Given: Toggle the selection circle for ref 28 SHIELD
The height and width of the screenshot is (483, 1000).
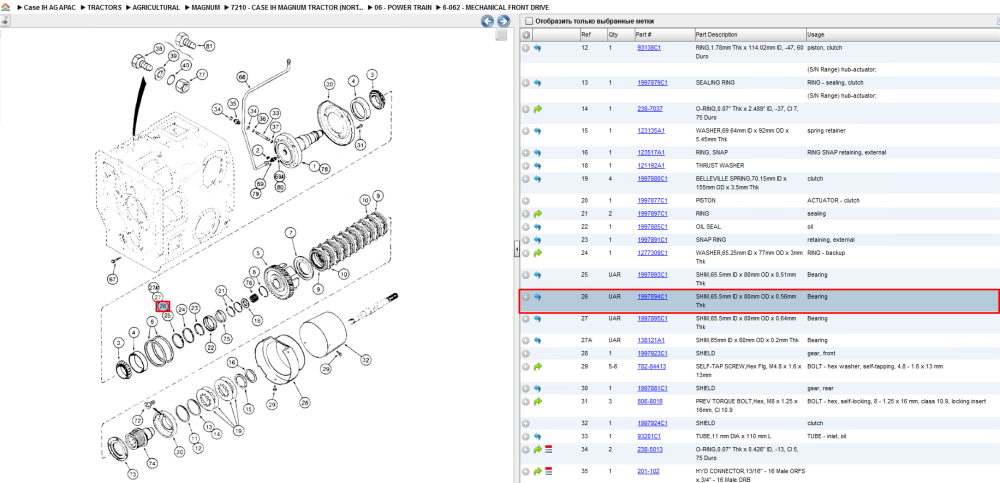Looking at the screenshot, I should 526,353.
